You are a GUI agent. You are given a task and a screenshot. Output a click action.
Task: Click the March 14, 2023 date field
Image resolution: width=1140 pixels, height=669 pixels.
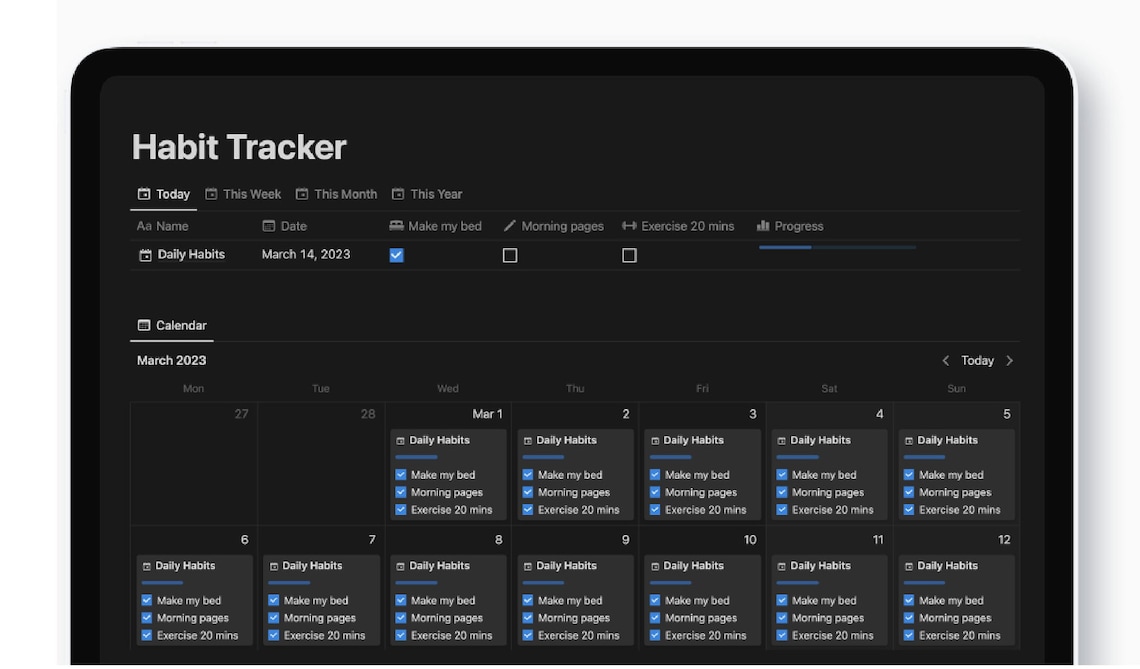coord(306,255)
